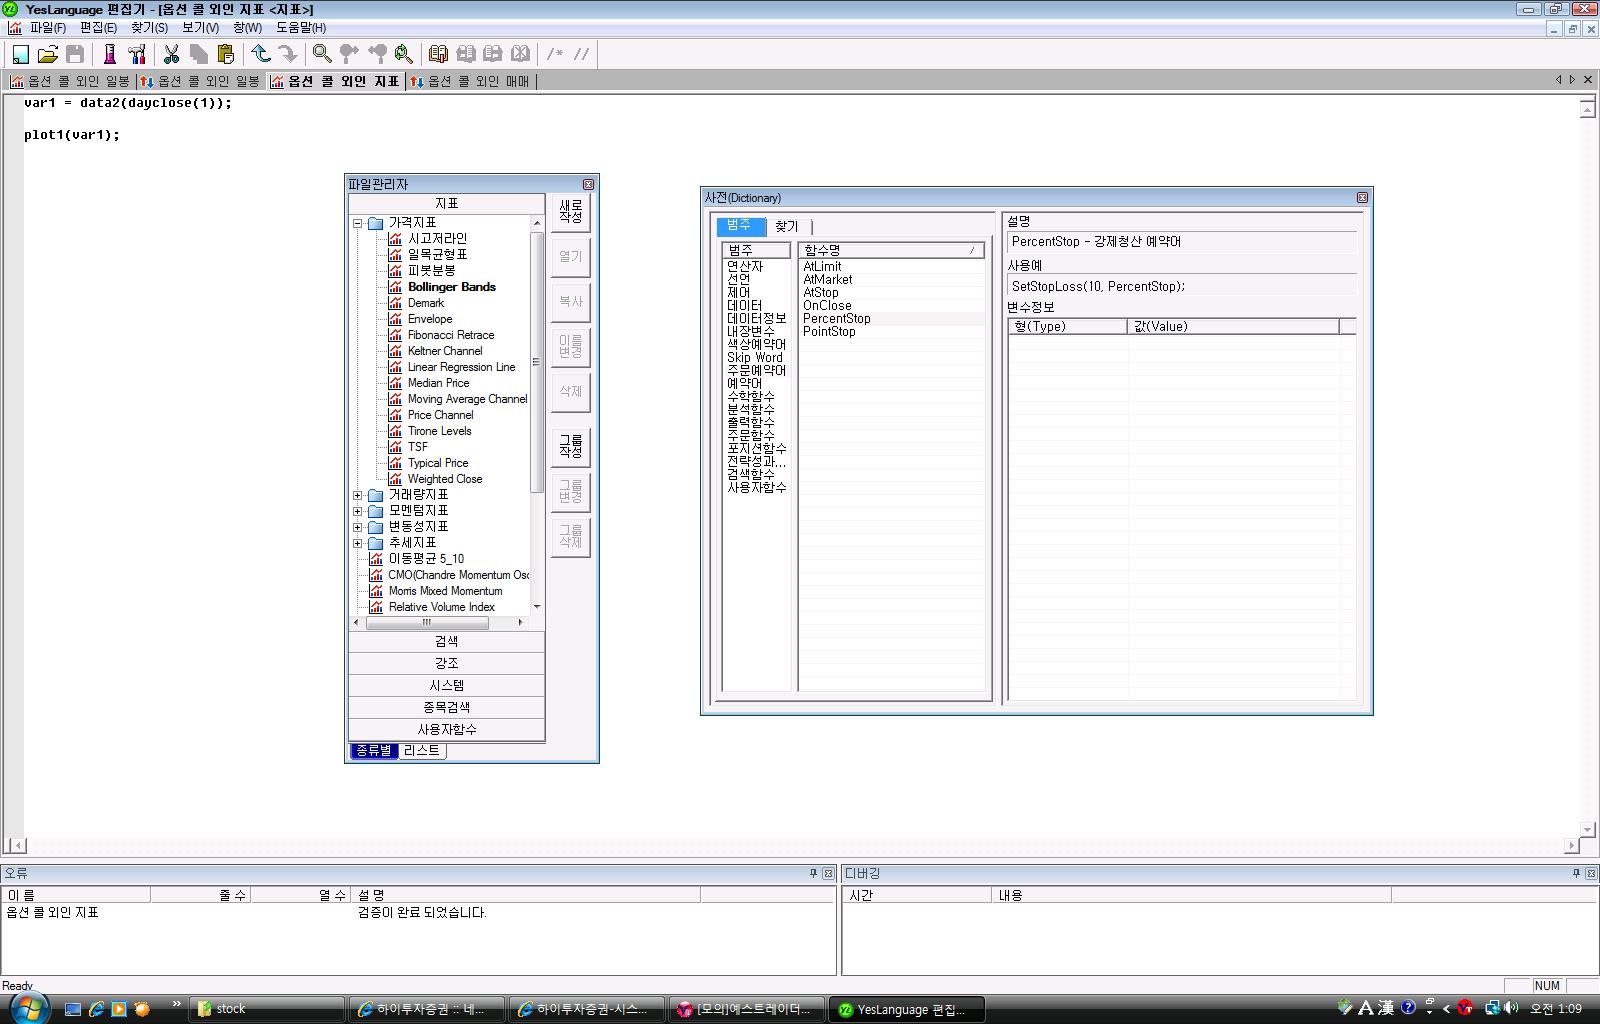The image size is (1600, 1024).
Task: Click the Copy icon in toolbar
Action: click(198, 54)
